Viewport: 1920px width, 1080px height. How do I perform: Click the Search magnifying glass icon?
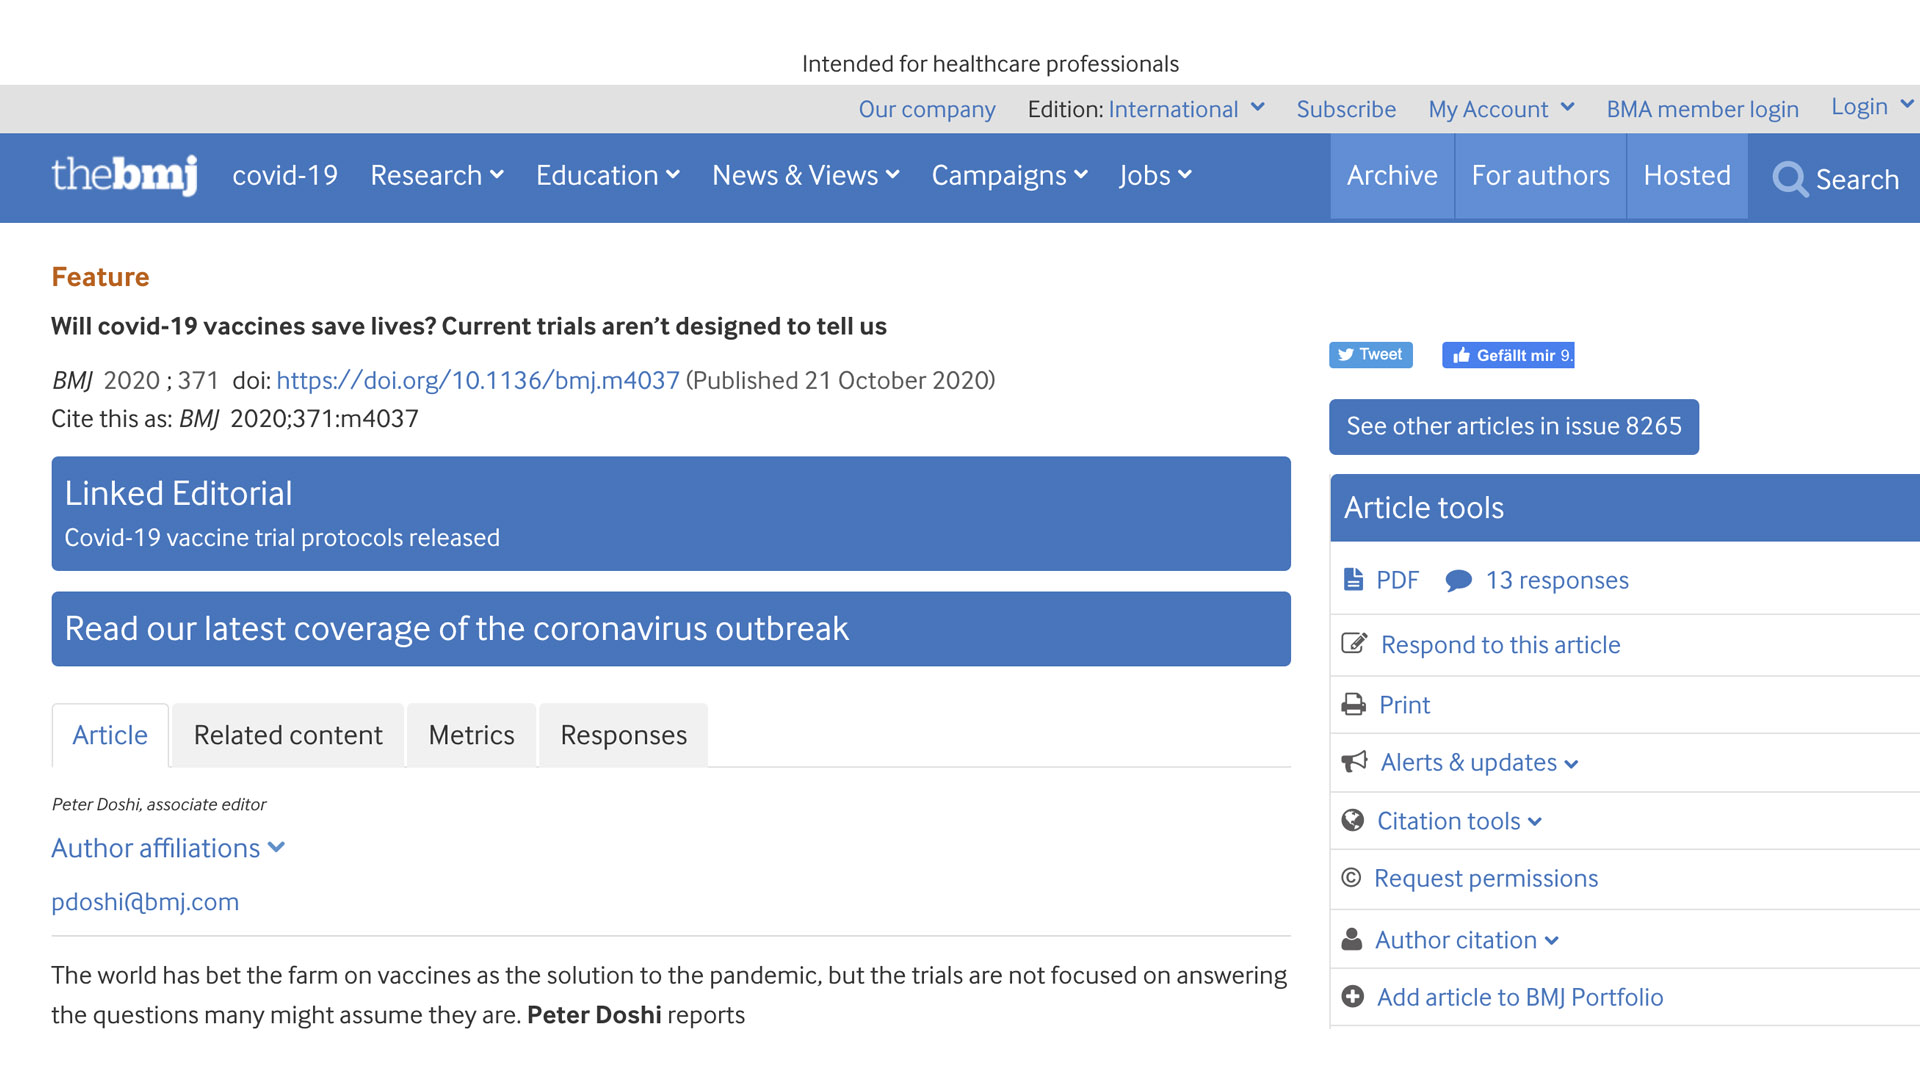1789,179
